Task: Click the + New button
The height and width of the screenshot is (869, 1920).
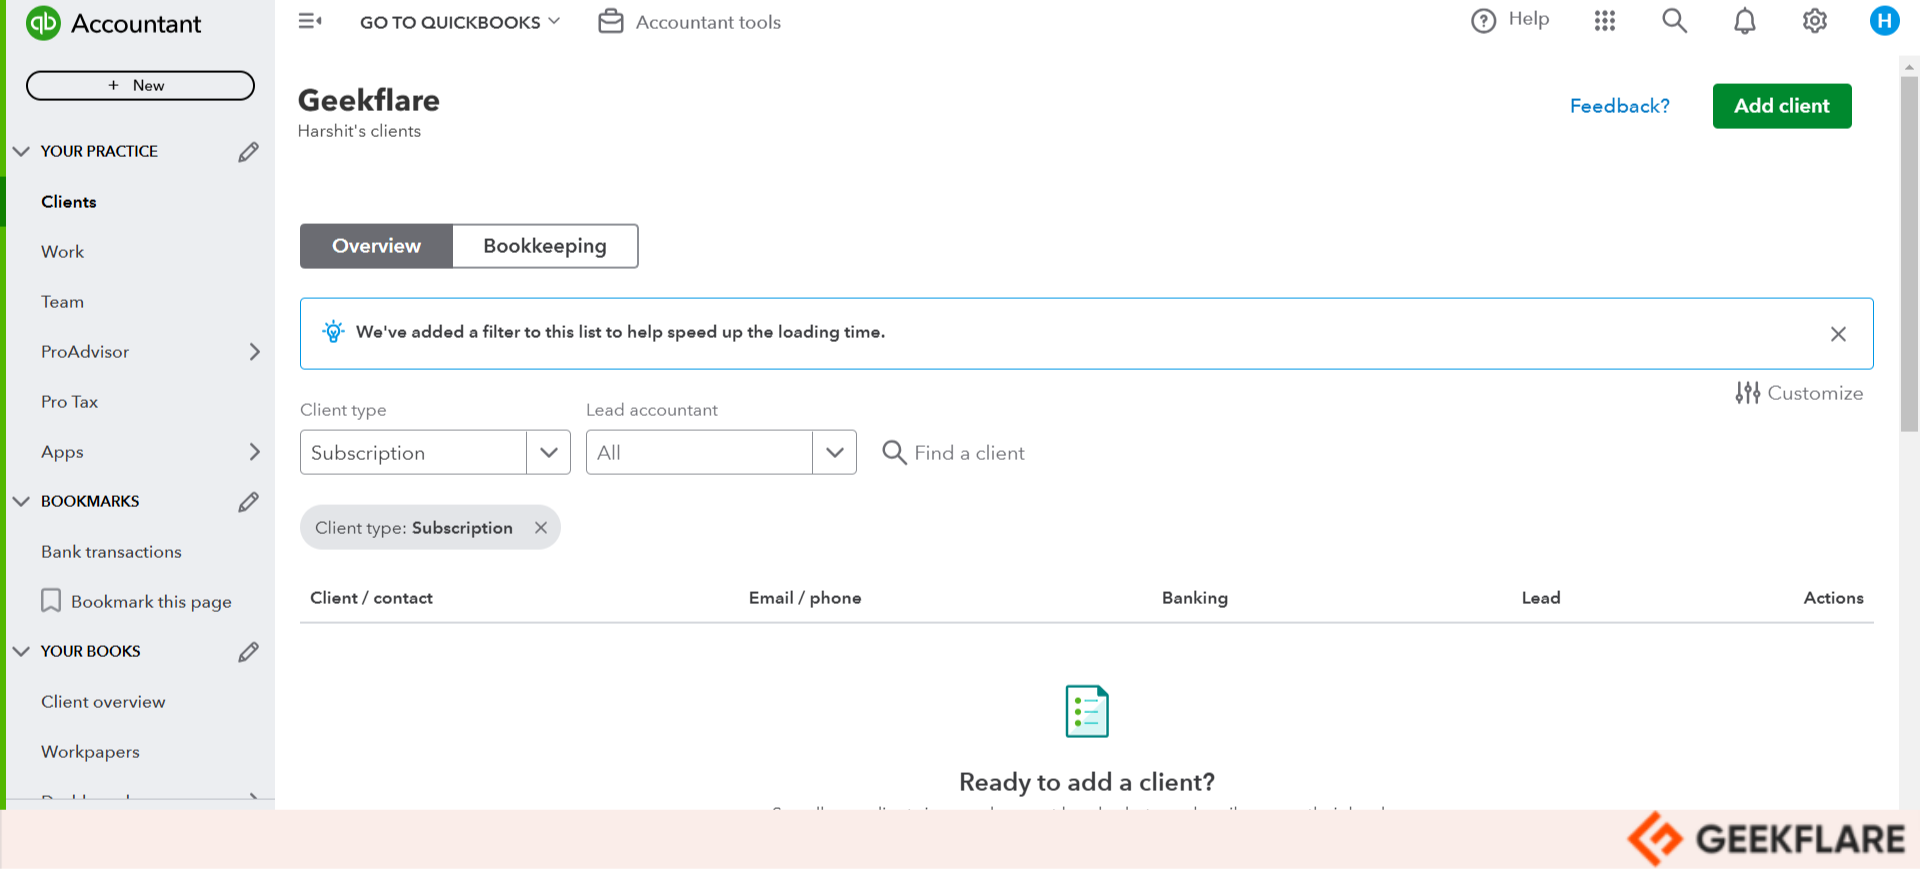Action: (x=140, y=86)
